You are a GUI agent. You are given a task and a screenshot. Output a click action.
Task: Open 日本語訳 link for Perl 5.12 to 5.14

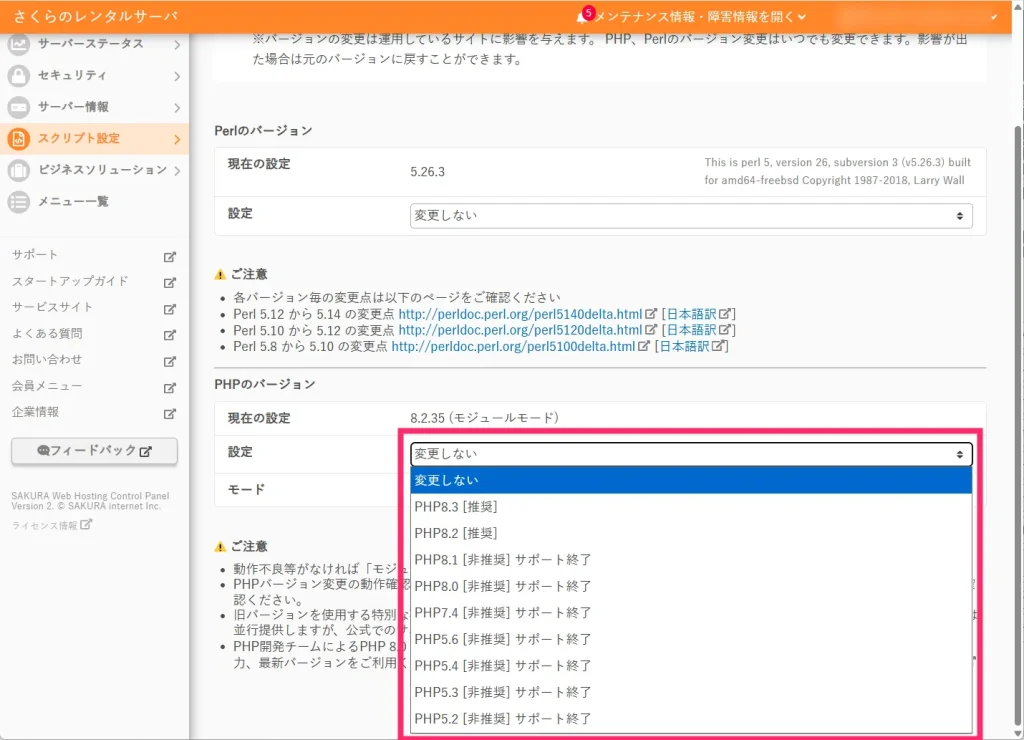click(x=691, y=314)
